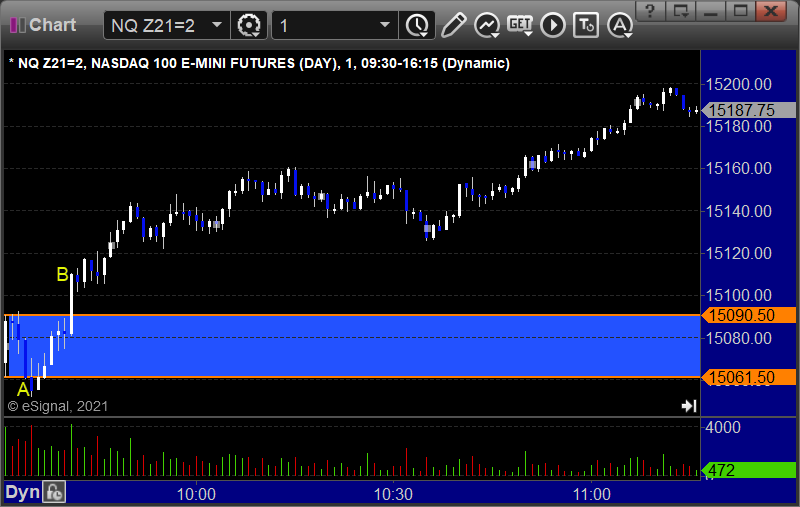Expand the symbol dropdown arrow next to NQ Z21=2
This screenshot has width=800, height=507.
coord(217,25)
